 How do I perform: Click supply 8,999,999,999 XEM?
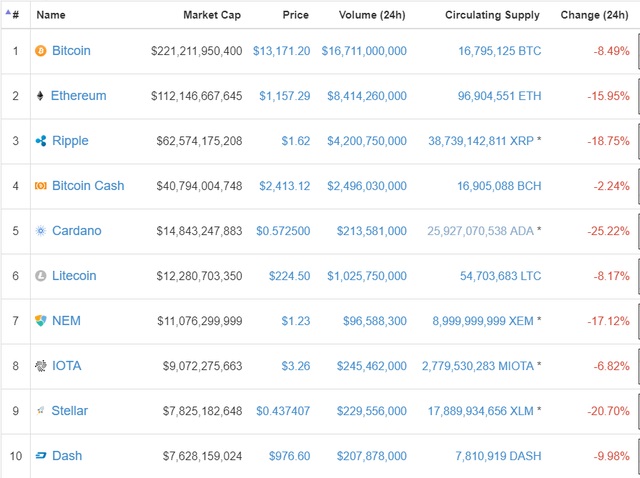(483, 321)
